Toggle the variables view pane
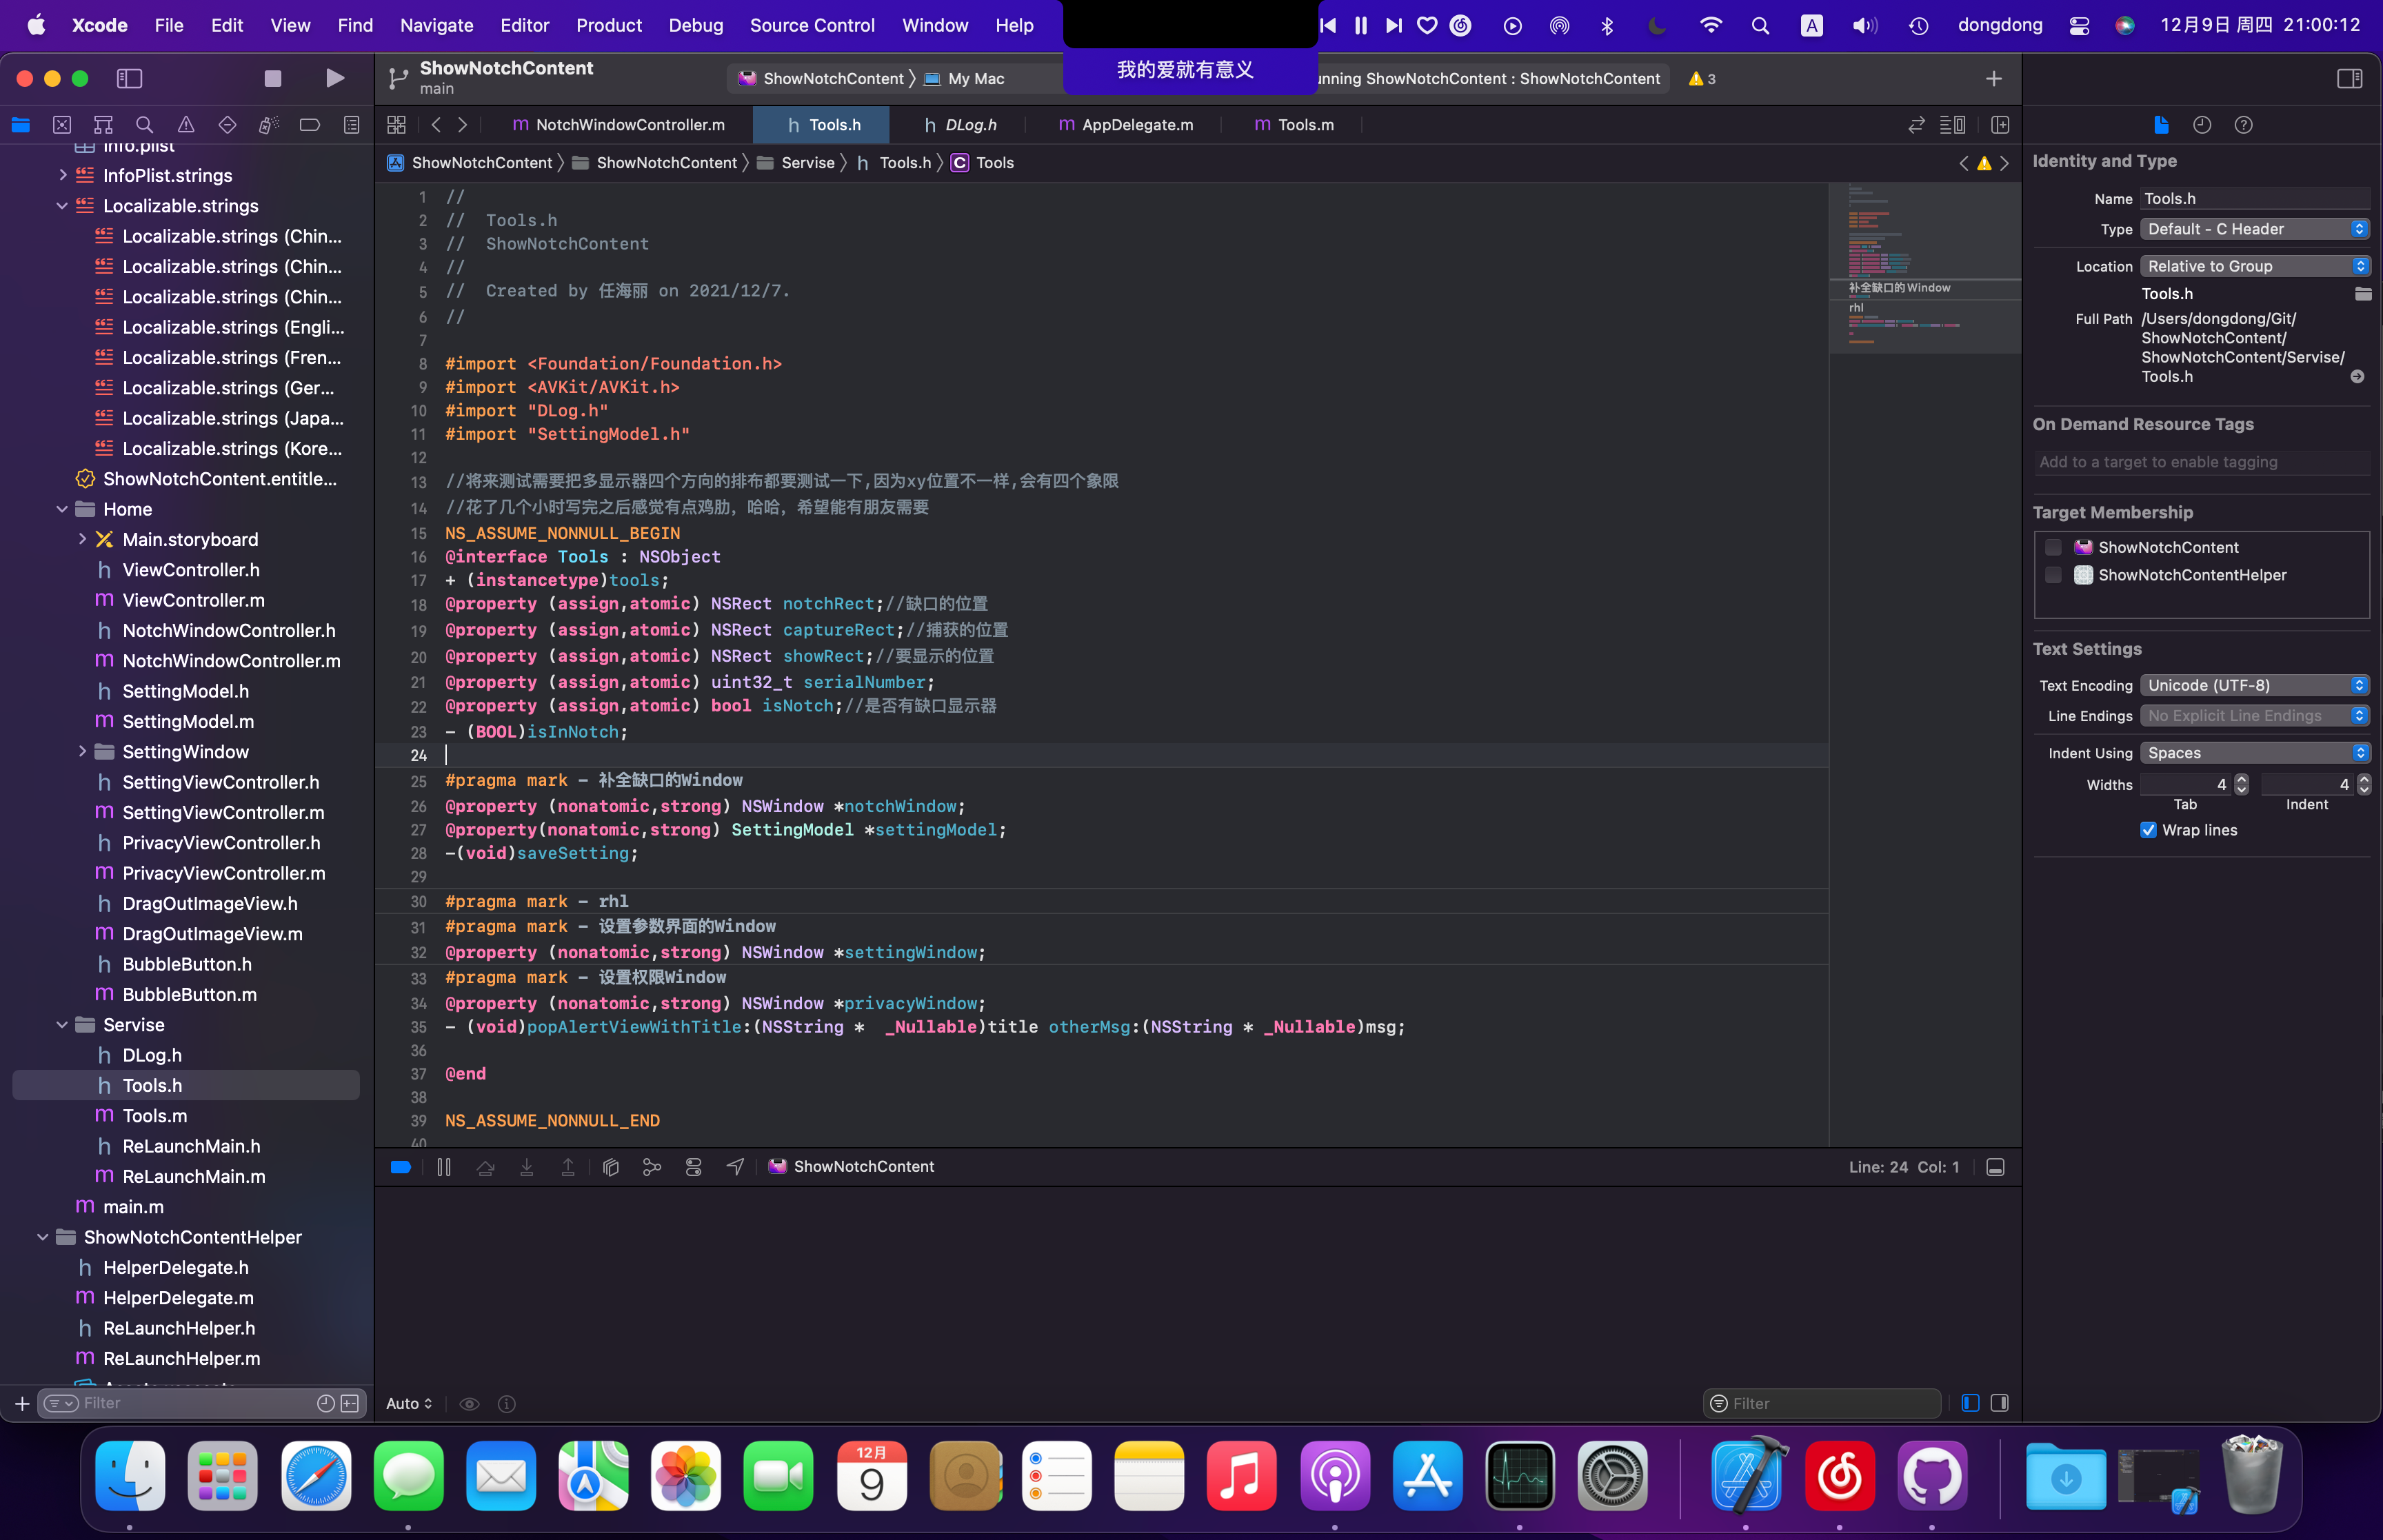Viewport: 2383px width, 1540px height. point(1970,1403)
